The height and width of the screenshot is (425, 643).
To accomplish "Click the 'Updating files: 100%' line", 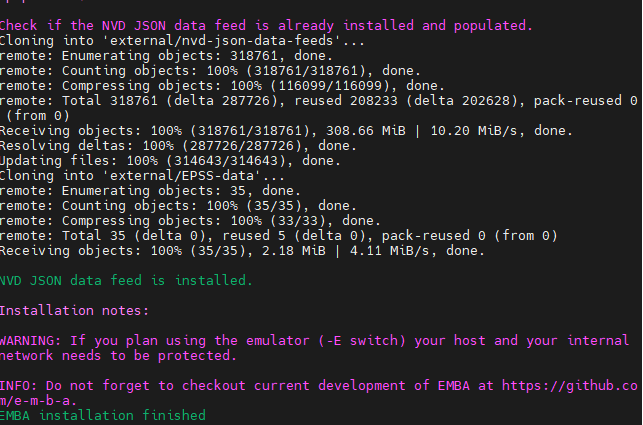I will pyautogui.click(x=170, y=161).
